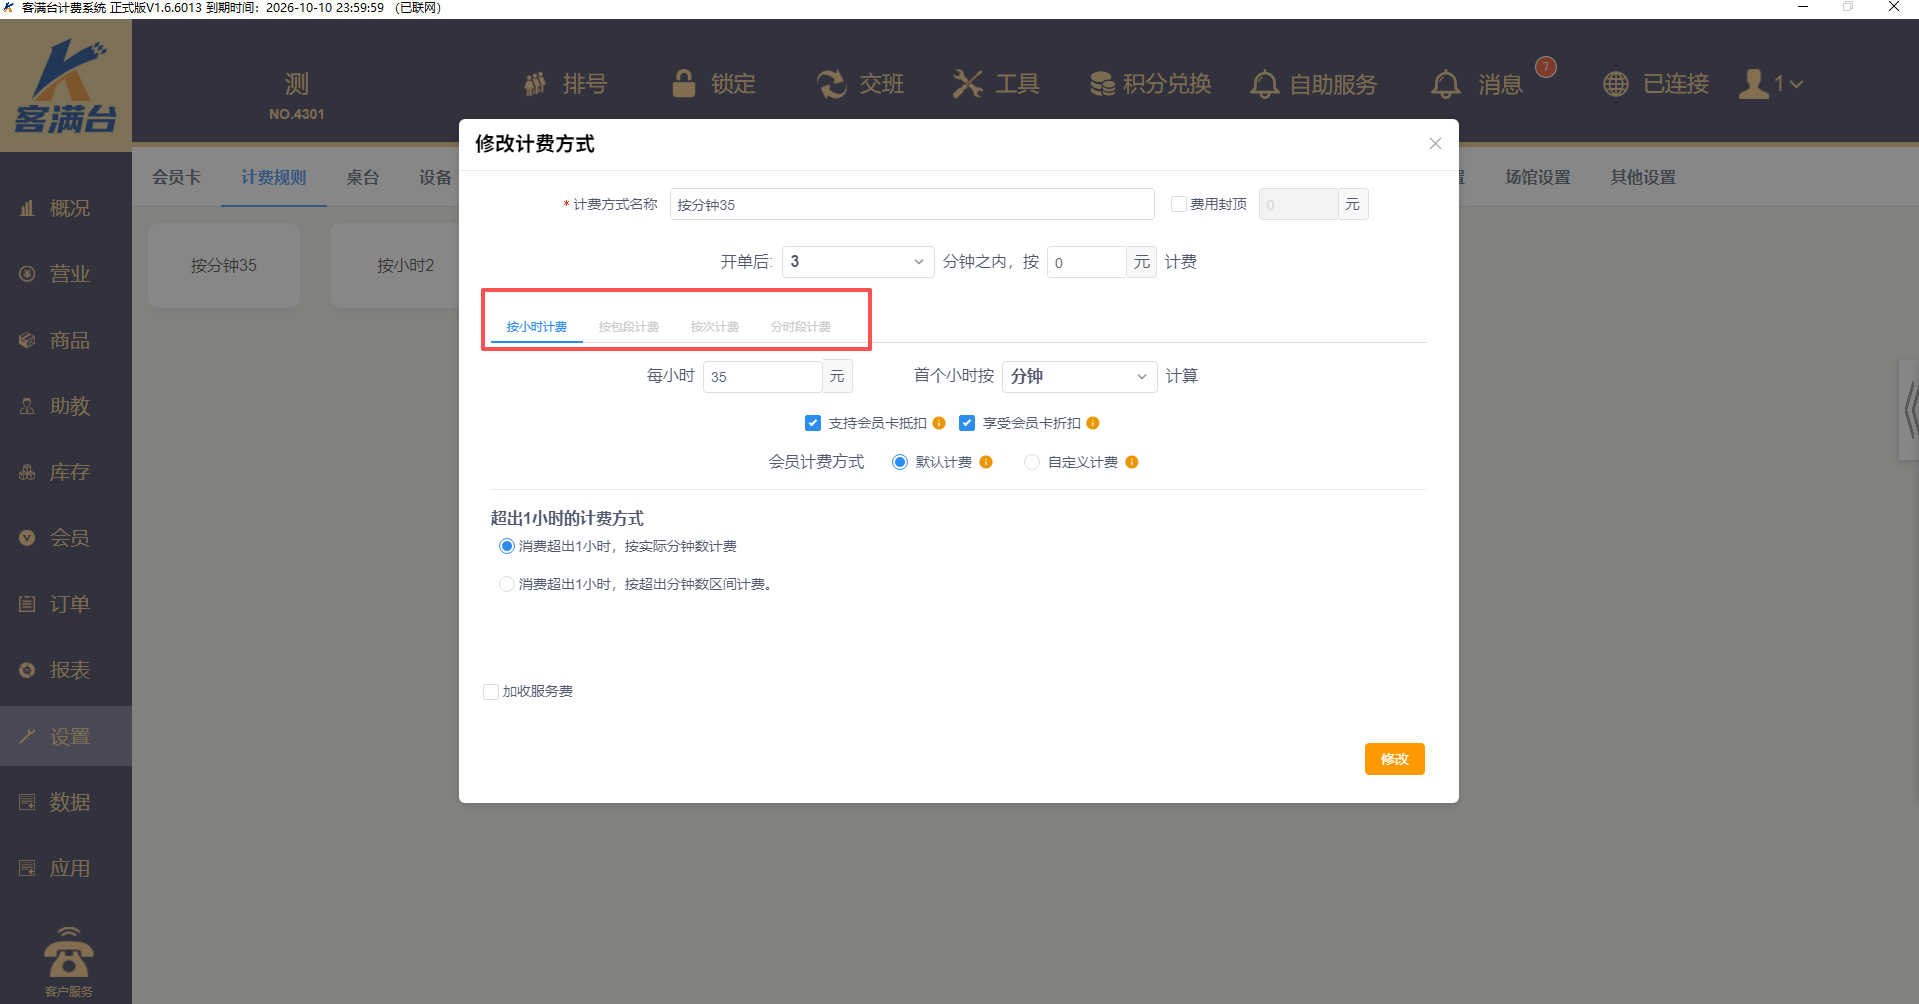
Task: Enable the 费用封顶 checkbox
Action: pos(1179,204)
